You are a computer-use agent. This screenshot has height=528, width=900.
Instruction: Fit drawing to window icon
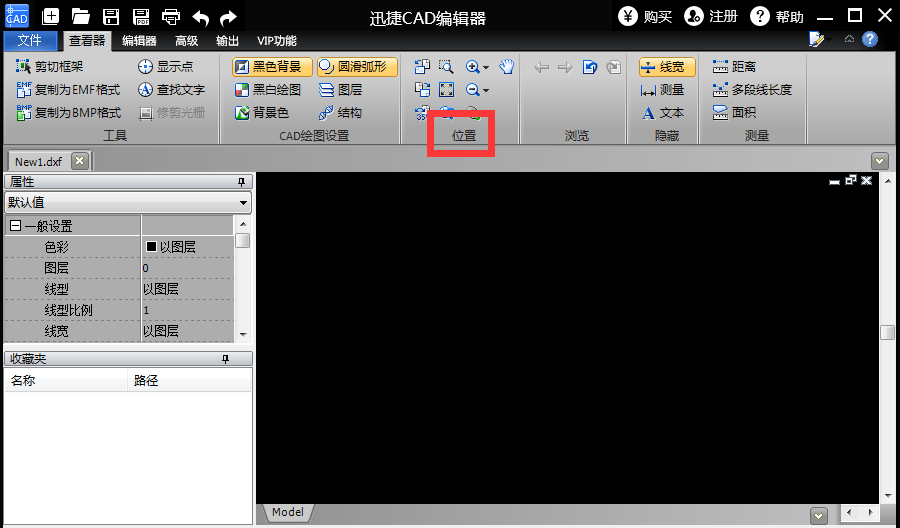coord(446,90)
